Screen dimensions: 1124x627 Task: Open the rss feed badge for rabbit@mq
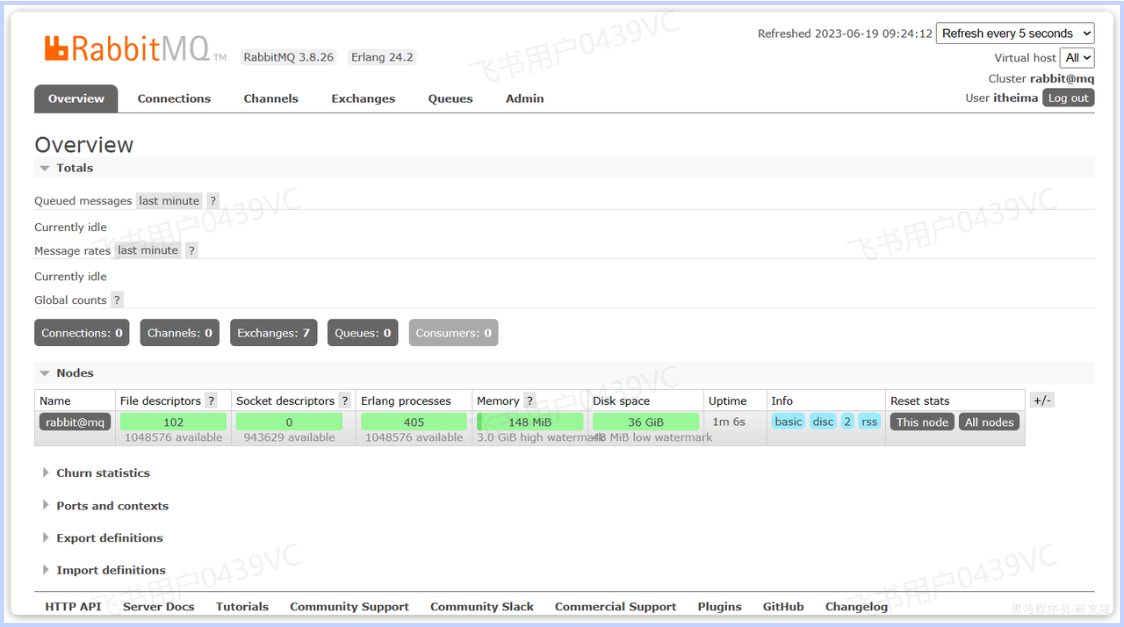click(868, 421)
